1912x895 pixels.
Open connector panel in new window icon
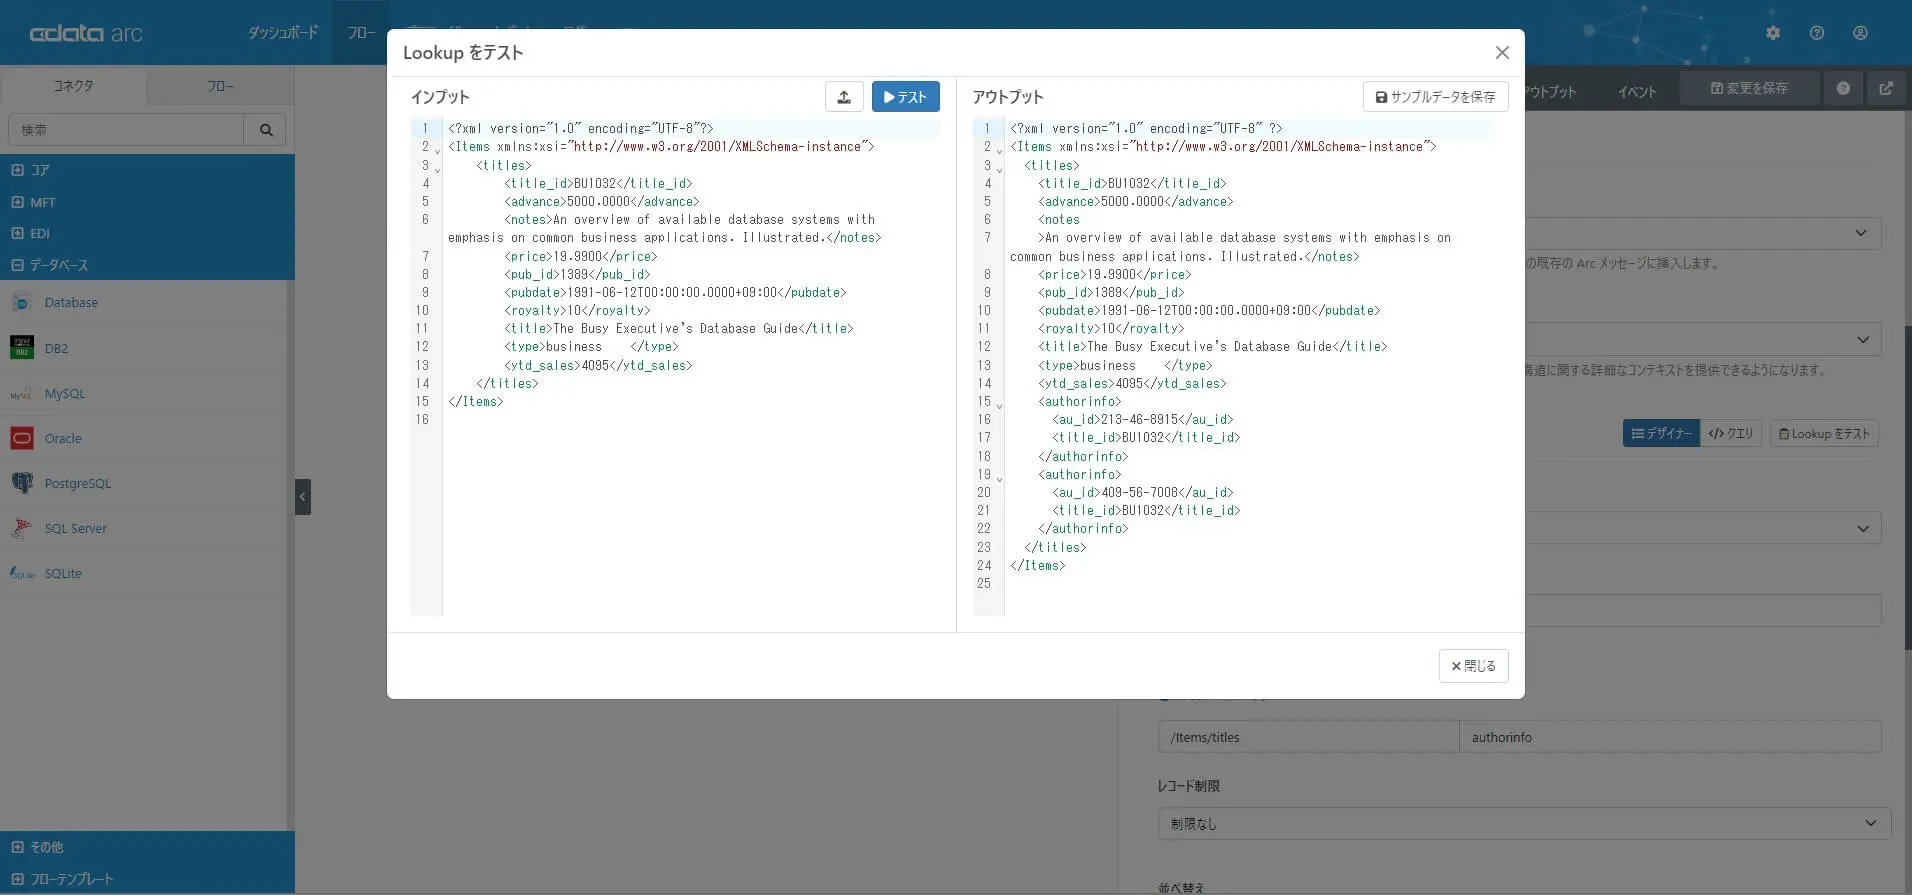pyautogui.click(x=1886, y=89)
